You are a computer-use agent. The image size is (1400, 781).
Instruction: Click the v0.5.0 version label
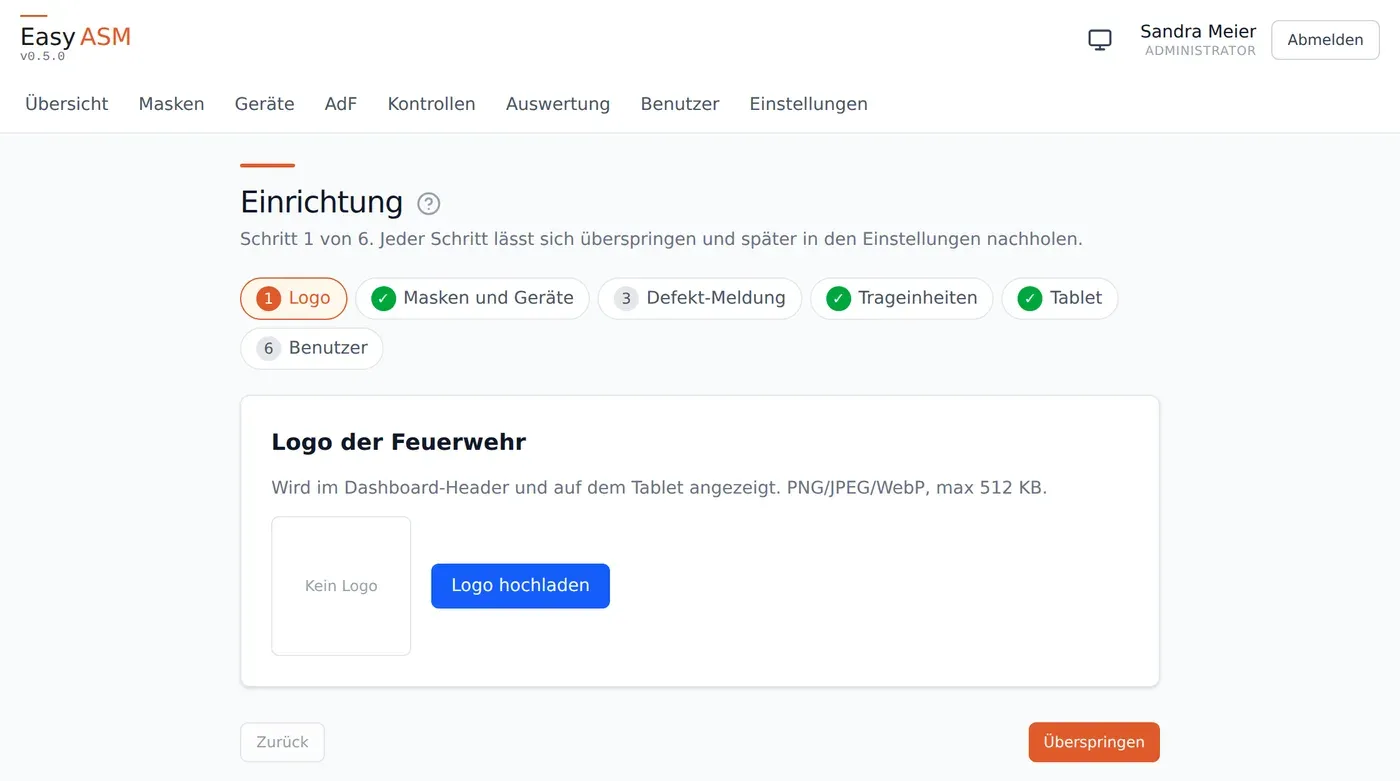click(x=43, y=57)
